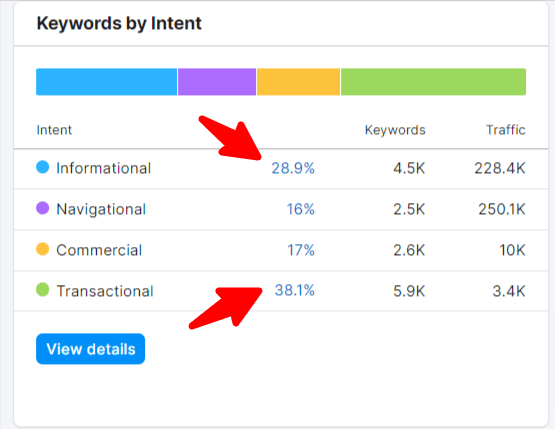Click the Informational row label
This screenshot has height=429, width=555.
pos(104,168)
